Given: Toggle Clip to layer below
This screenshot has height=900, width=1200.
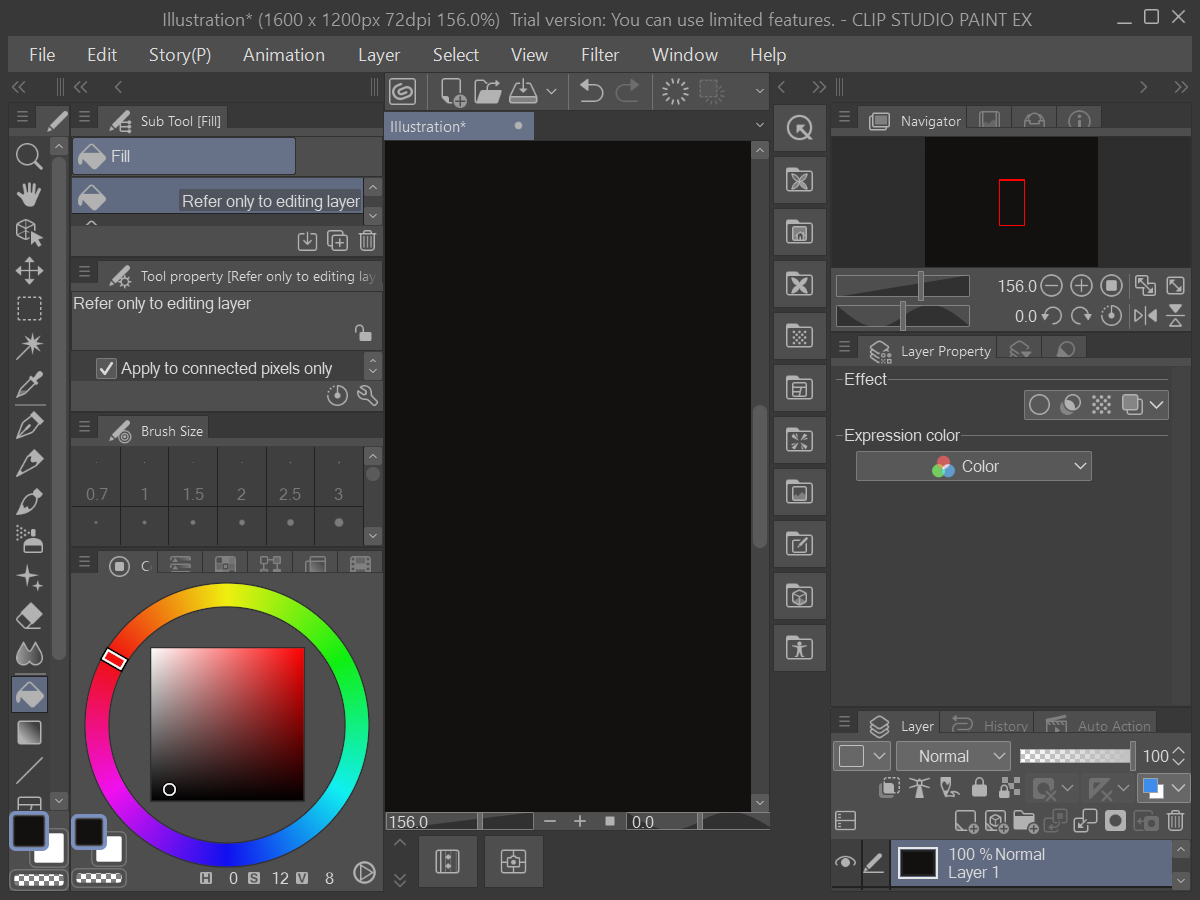Looking at the screenshot, I should tap(889, 788).
